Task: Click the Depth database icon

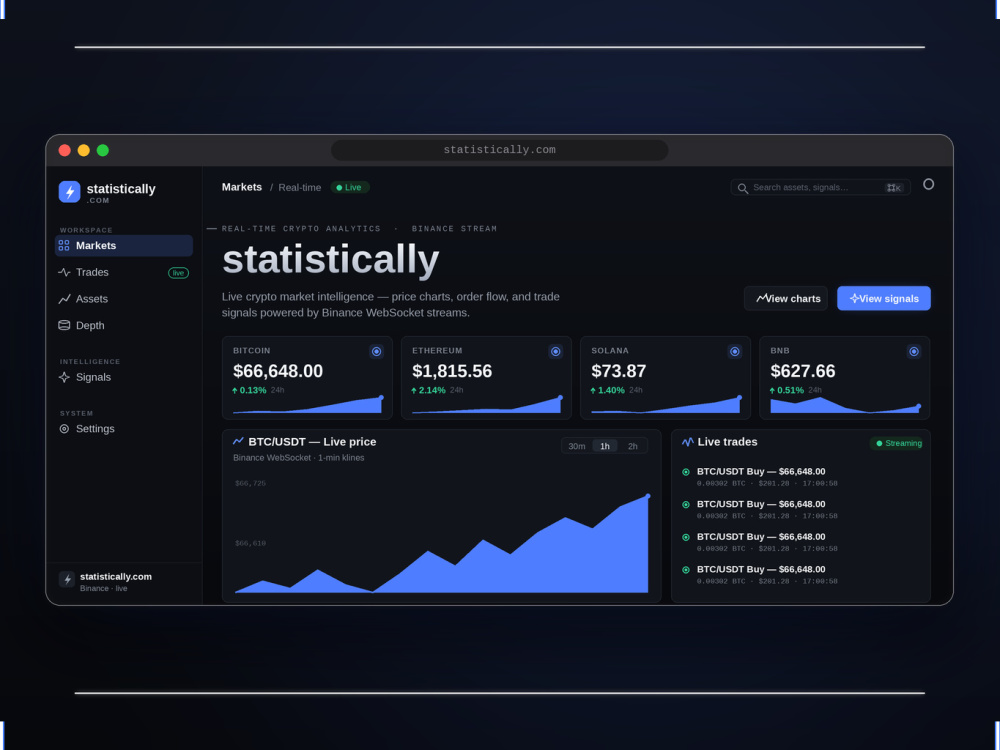Action: [64, 325]
